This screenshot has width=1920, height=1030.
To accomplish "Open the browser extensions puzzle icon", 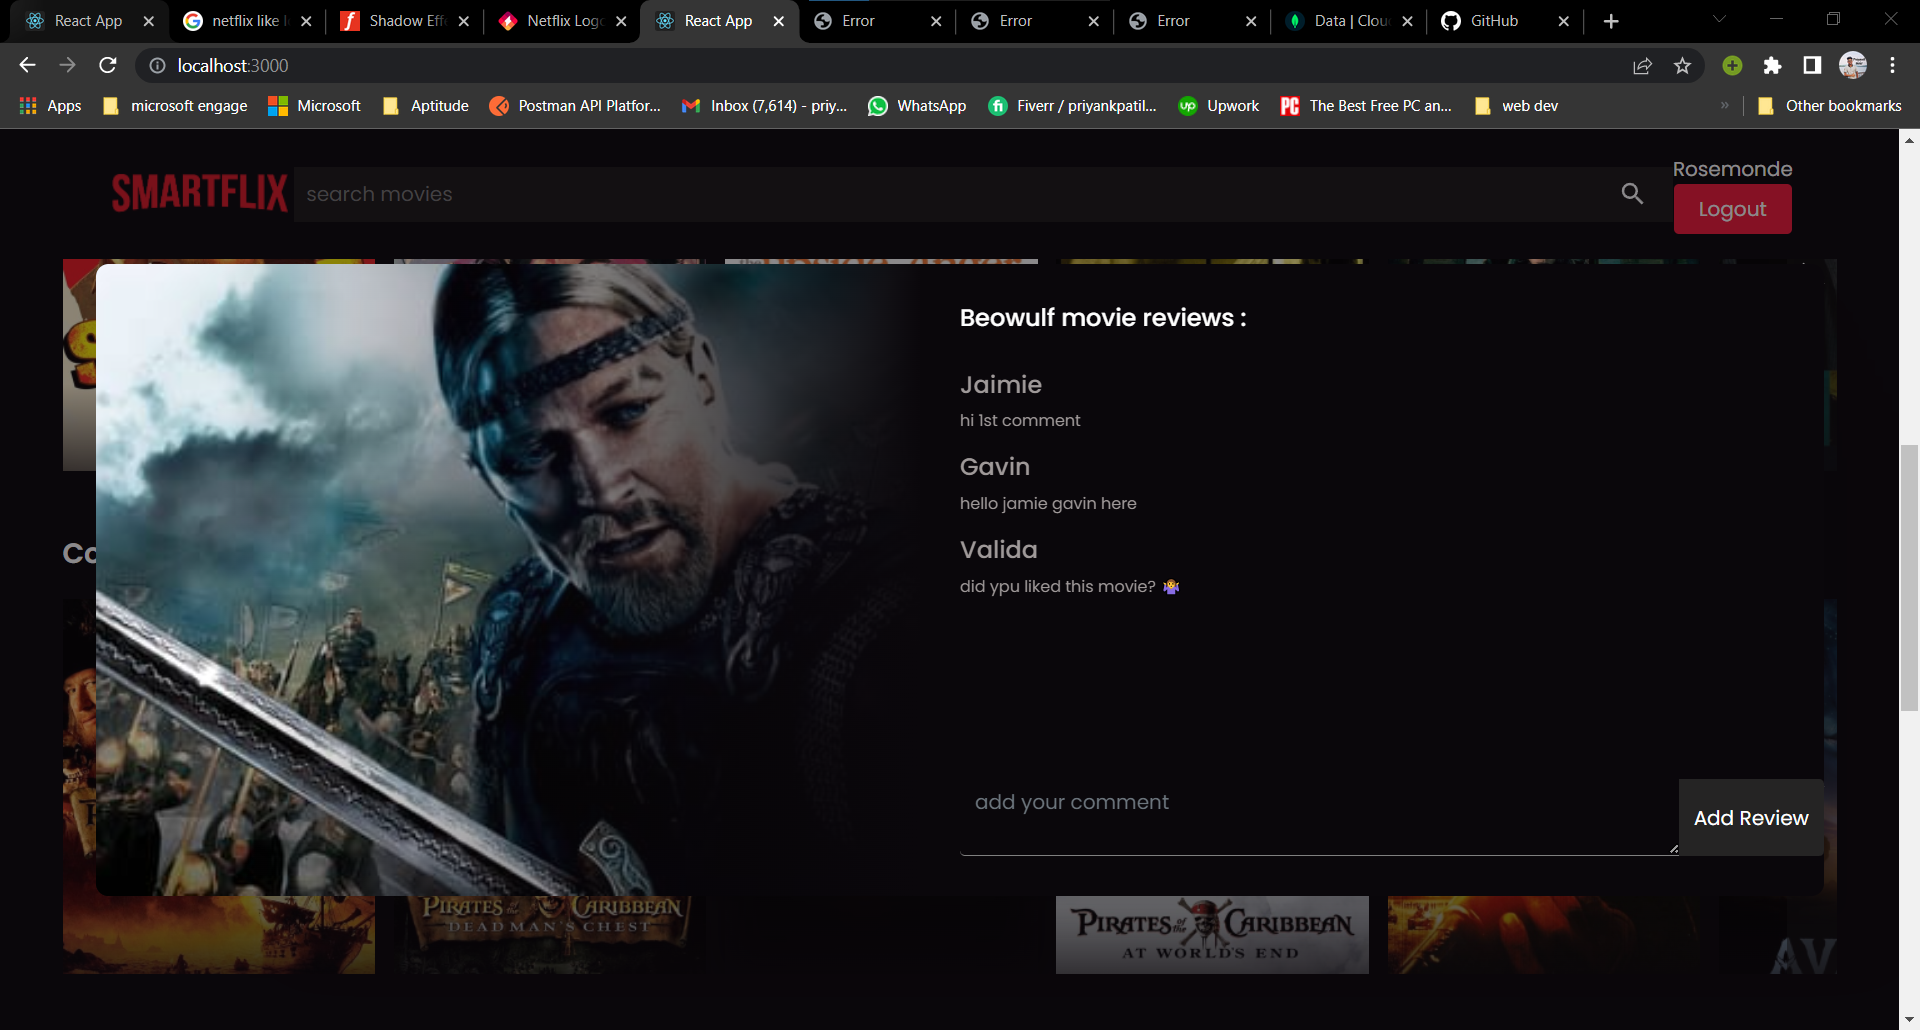I will coord(1774,65).
